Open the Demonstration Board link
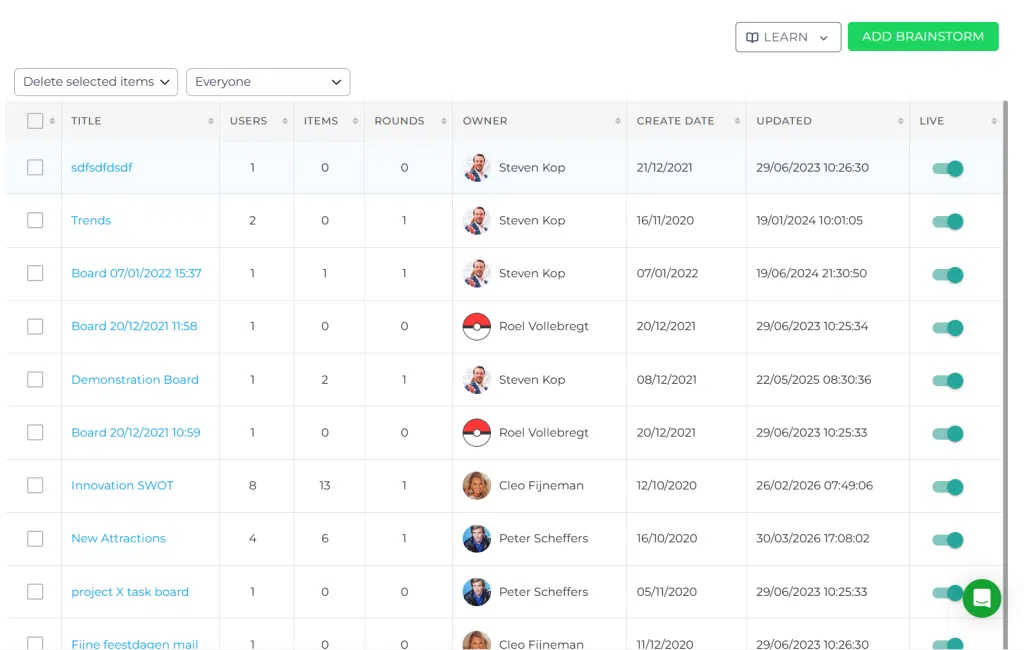 pos(135,380)
